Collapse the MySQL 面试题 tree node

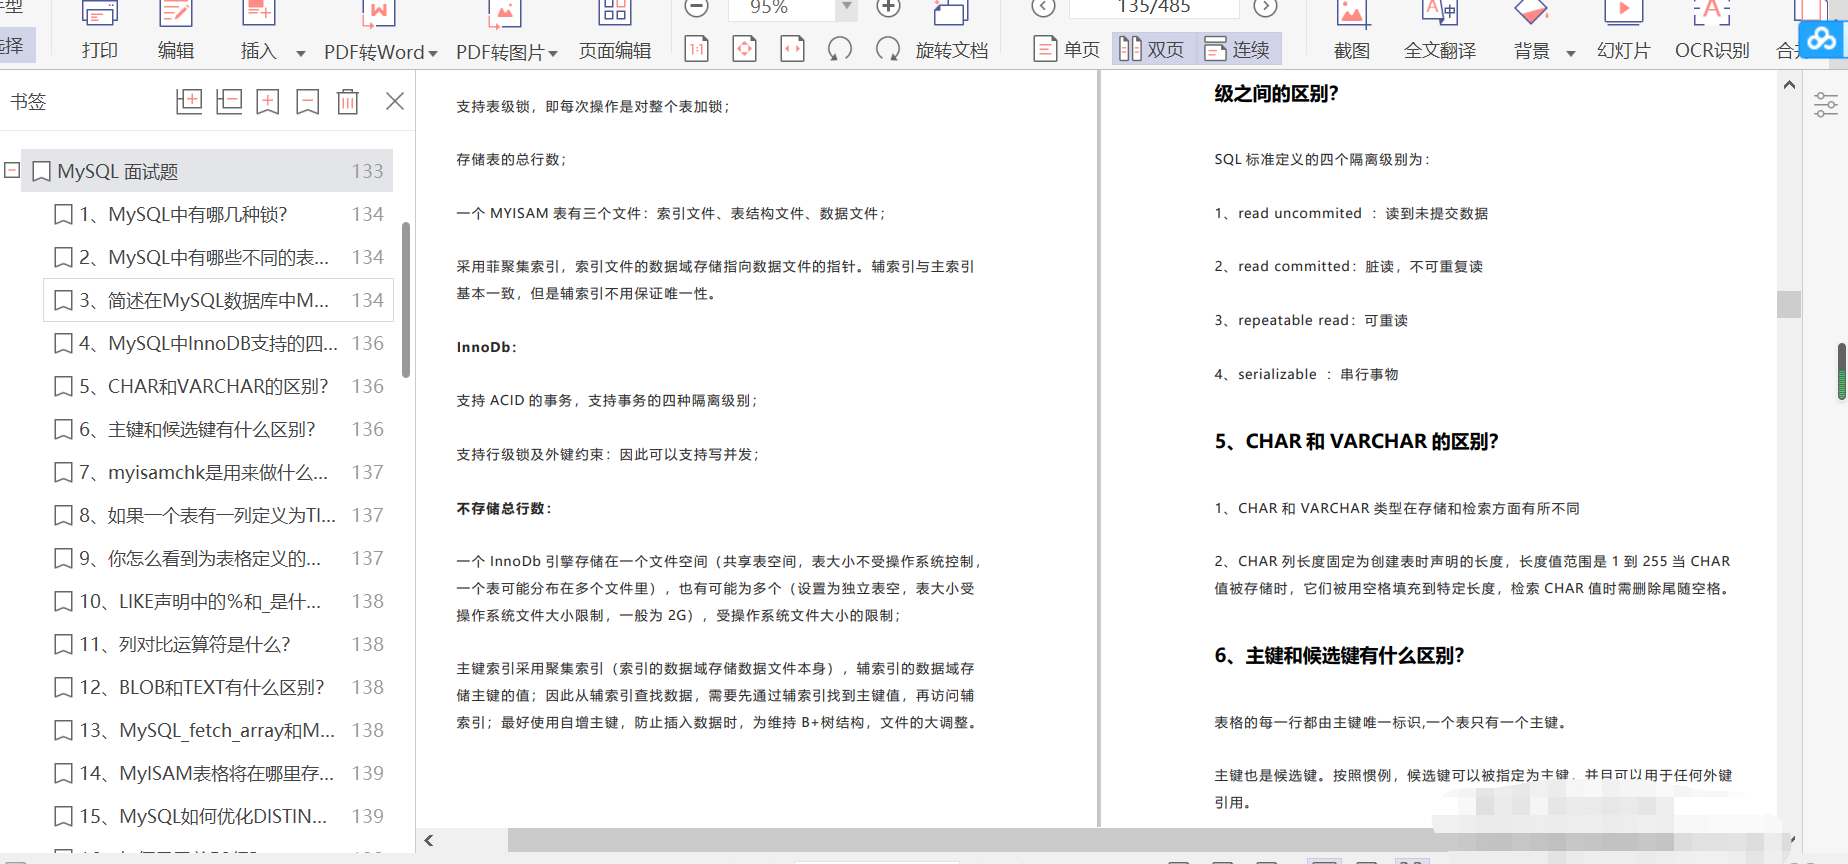12,170
